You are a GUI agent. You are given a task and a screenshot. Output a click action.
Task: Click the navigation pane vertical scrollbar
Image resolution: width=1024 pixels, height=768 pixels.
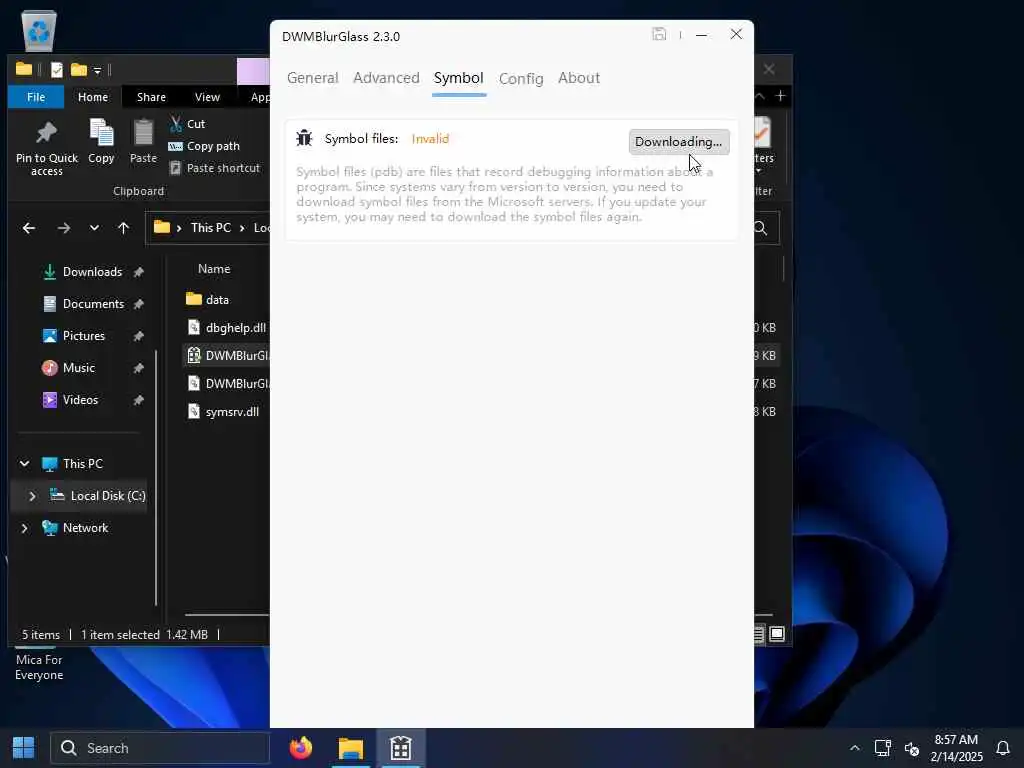click(156, 479)
